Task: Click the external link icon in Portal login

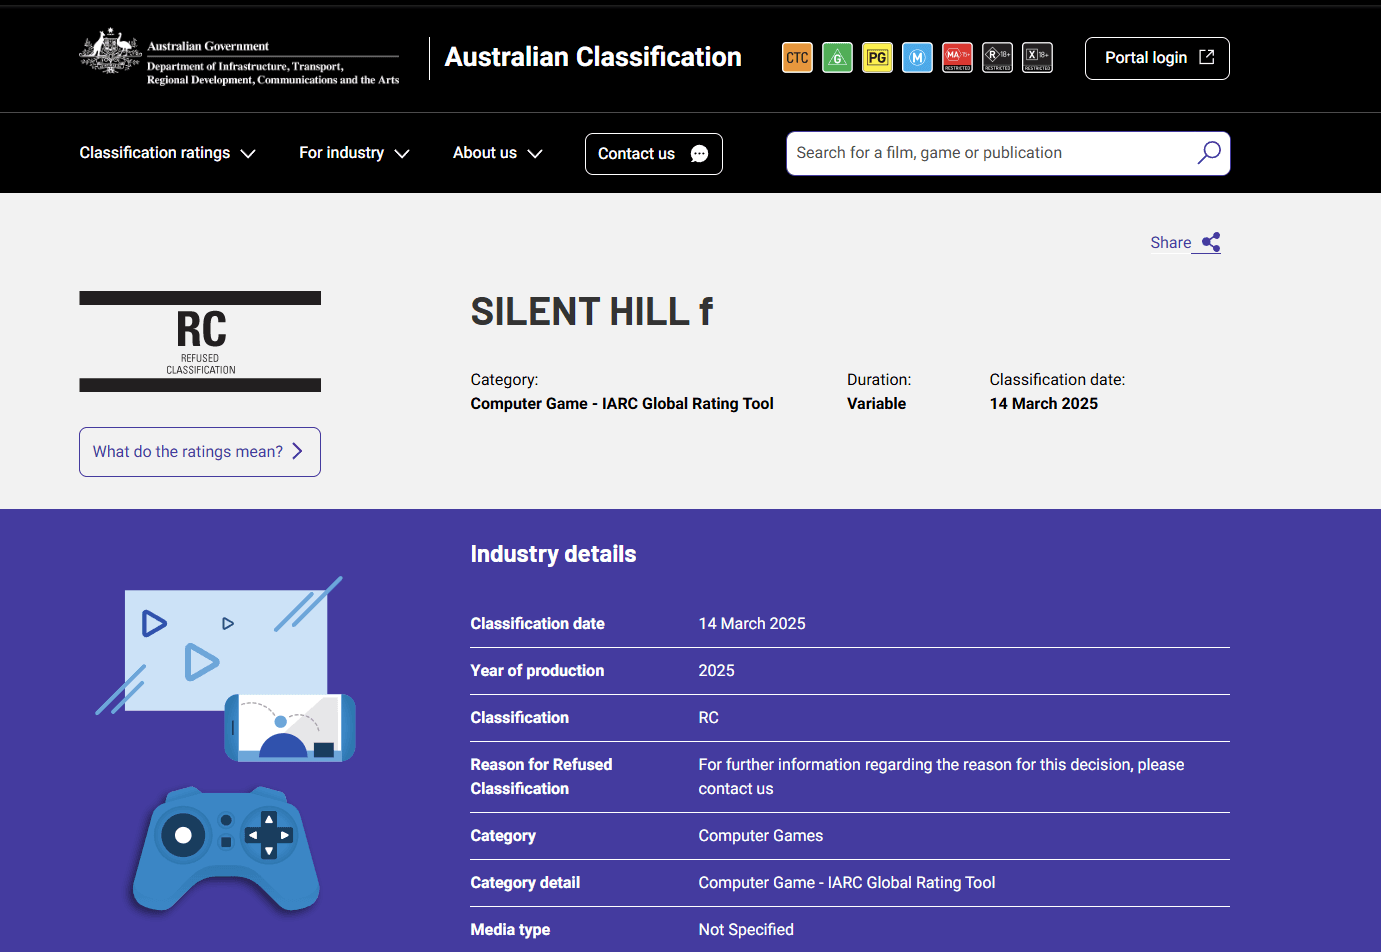Action: click(x=1207, y=57)
